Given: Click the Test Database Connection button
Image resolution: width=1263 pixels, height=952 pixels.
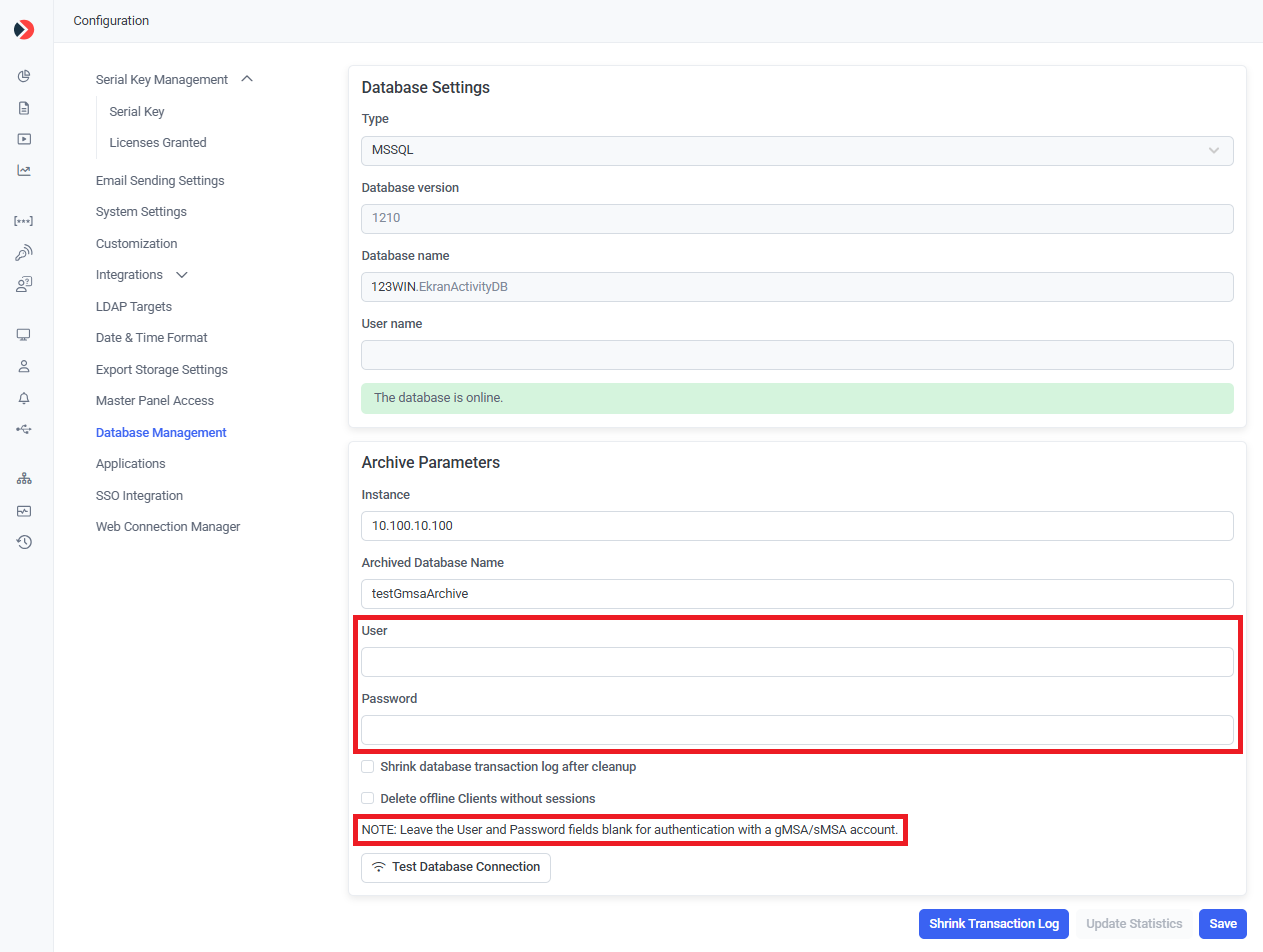Looking at the screenshot, I should click(x=456, y=867).
